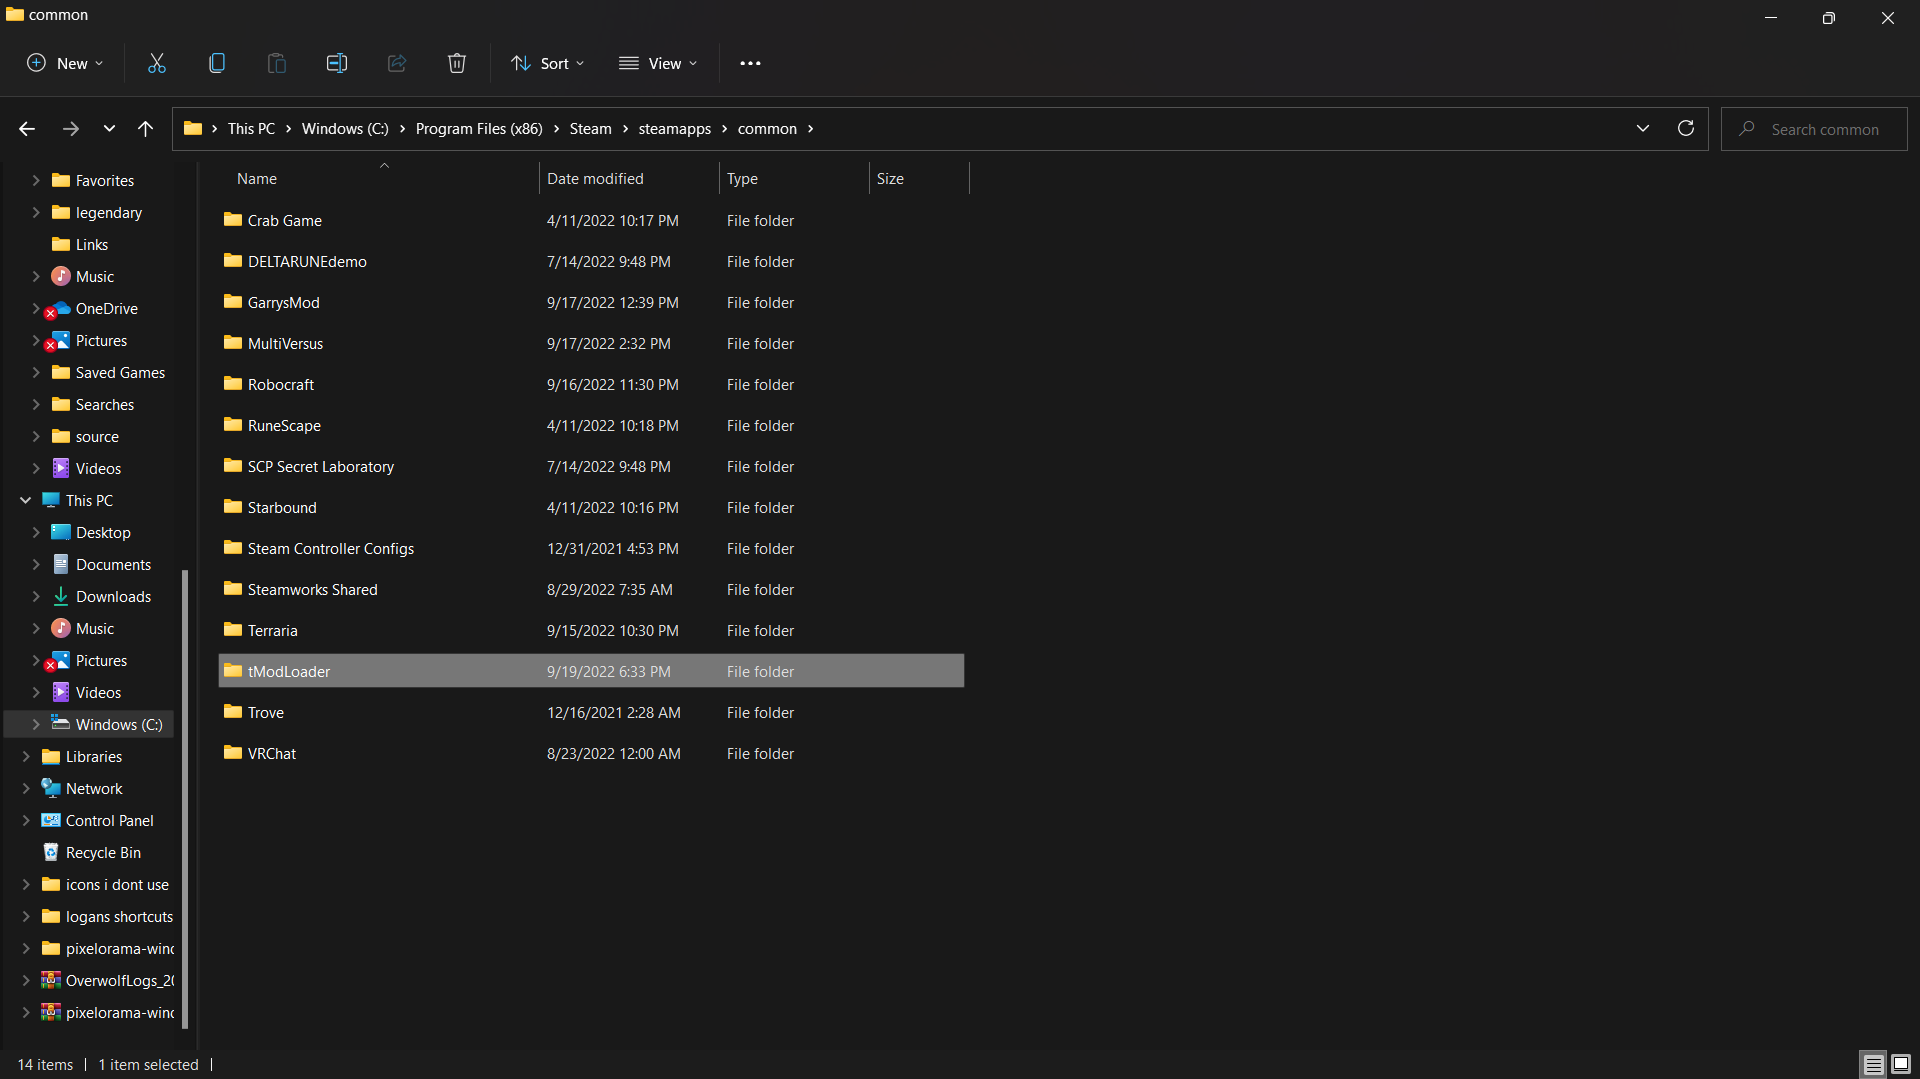The width and height of the screenshot is (1920, 1079).
Task: Select OneDrive in the navigation pane
Action: pos(106,308)
